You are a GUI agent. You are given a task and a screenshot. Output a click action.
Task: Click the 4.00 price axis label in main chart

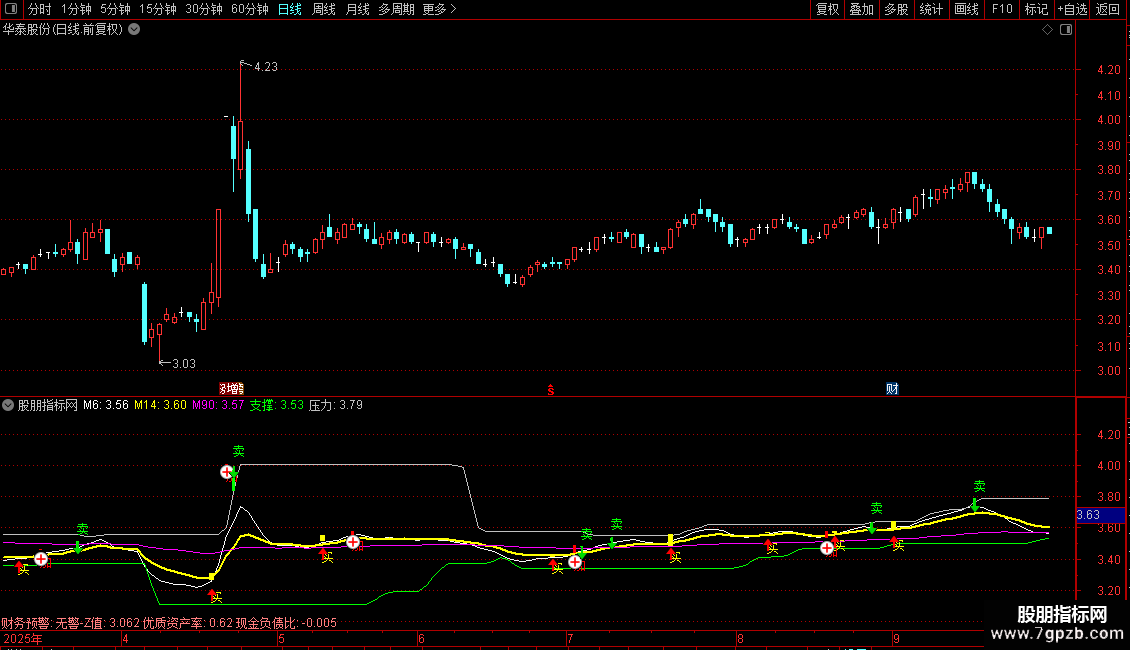1108,120
